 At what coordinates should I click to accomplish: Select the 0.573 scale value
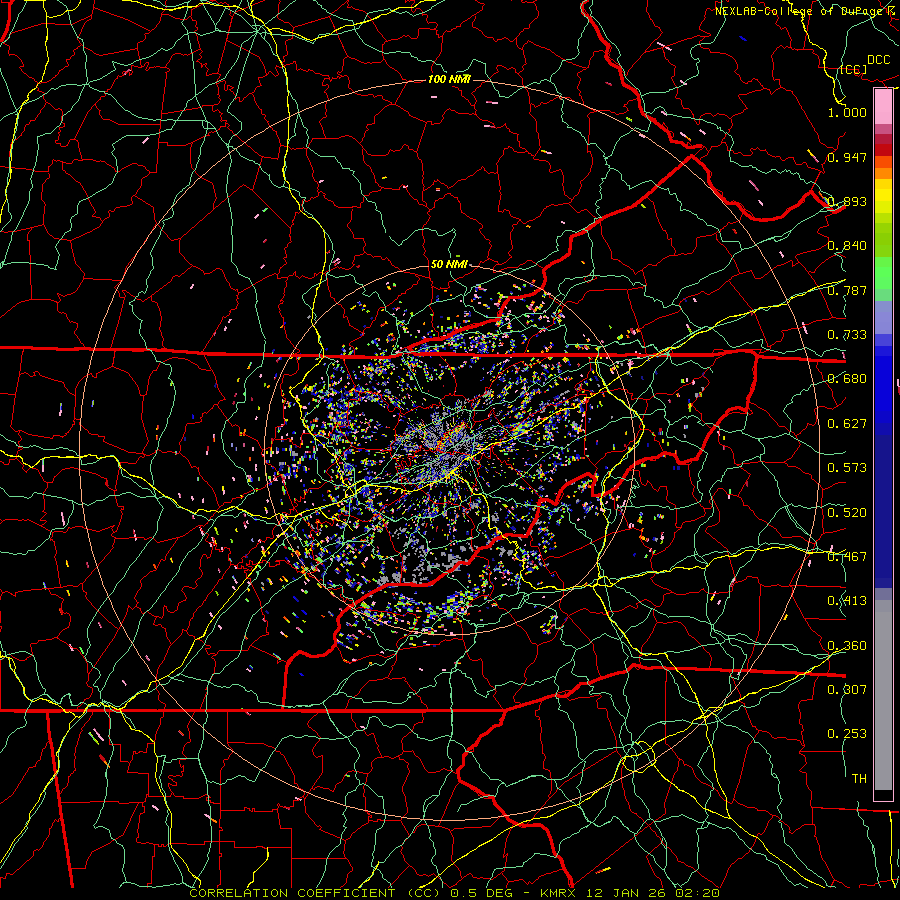click(847, 468)
